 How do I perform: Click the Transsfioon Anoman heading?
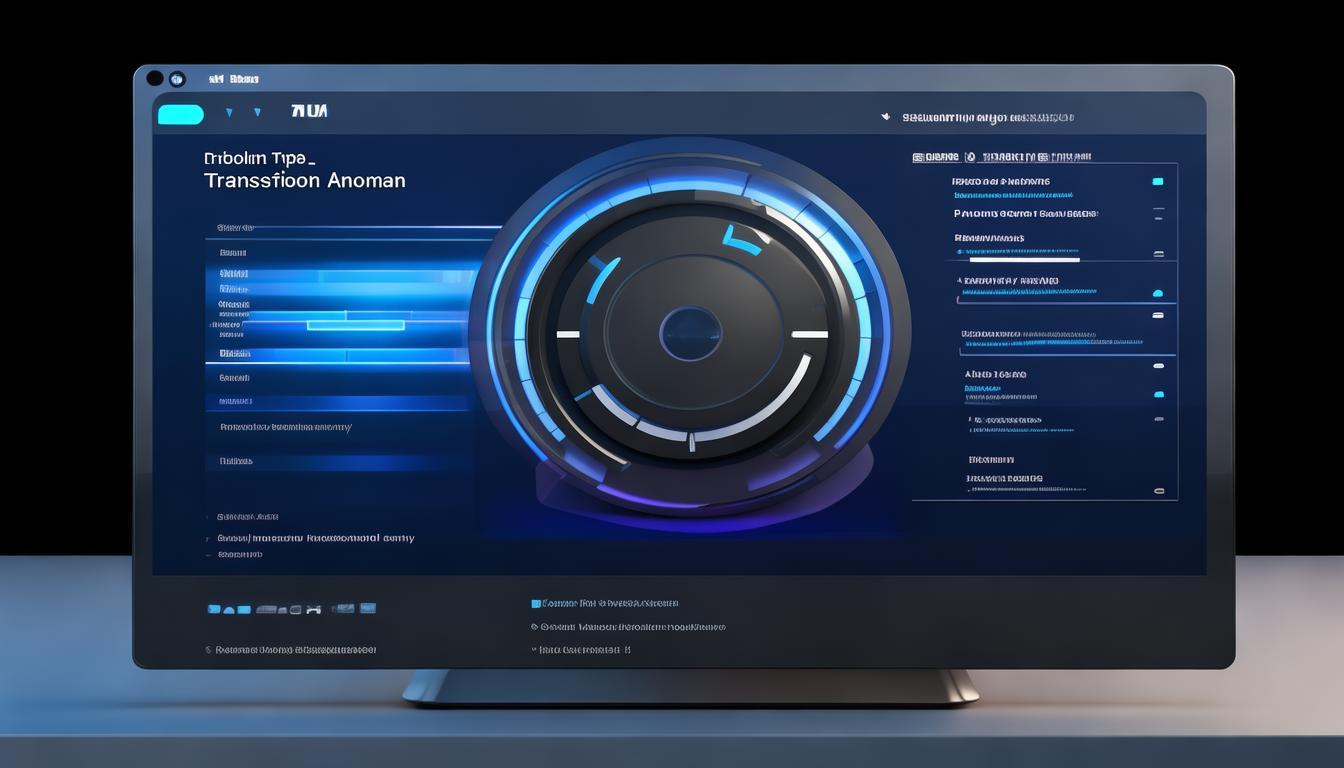click(304, 181)
